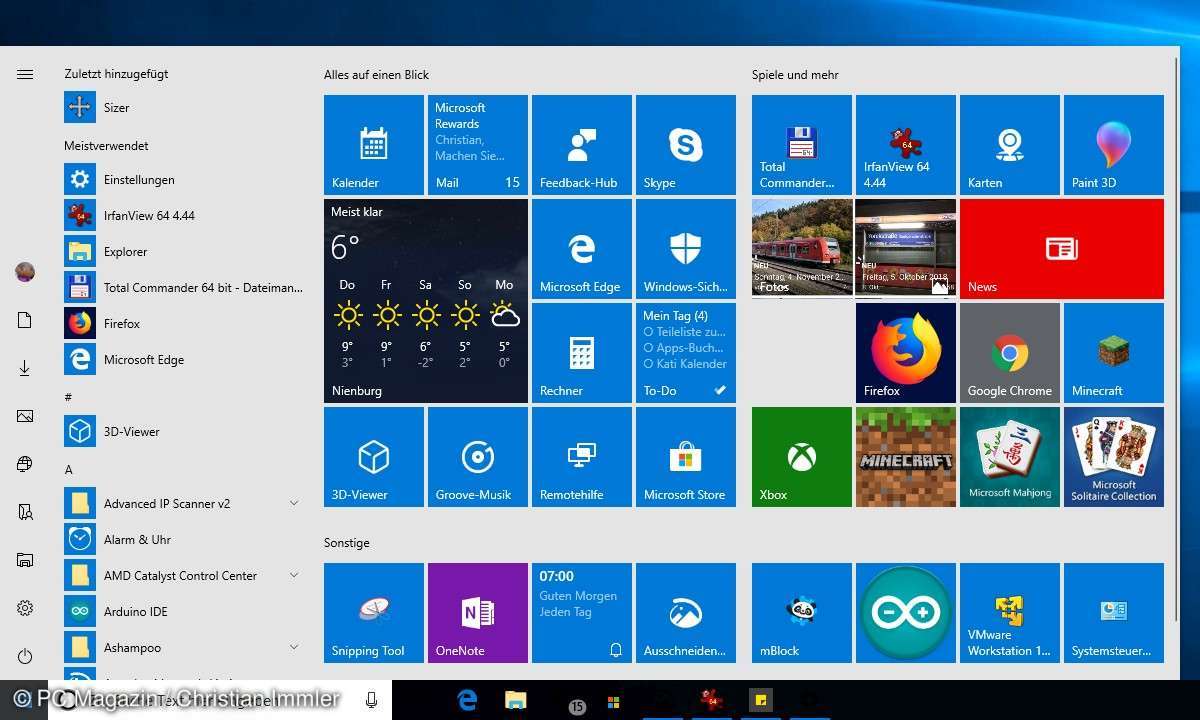Launch the purple OneNote tile
This screenshot has width=1200, height=720.
[x=478, y=613]
